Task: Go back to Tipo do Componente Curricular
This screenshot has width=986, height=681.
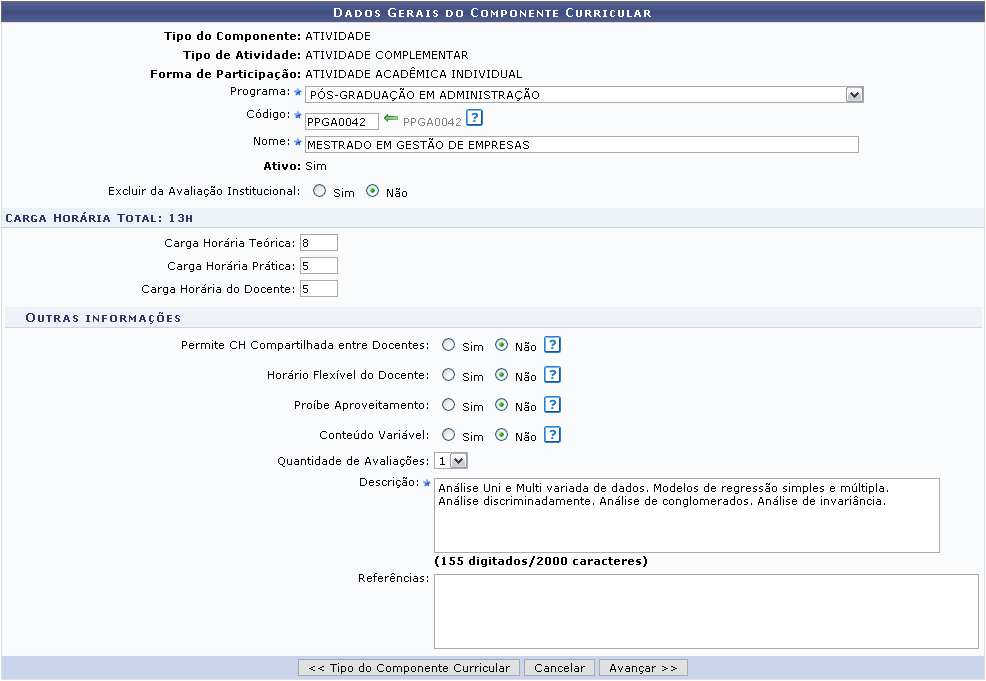Action: 408,668
